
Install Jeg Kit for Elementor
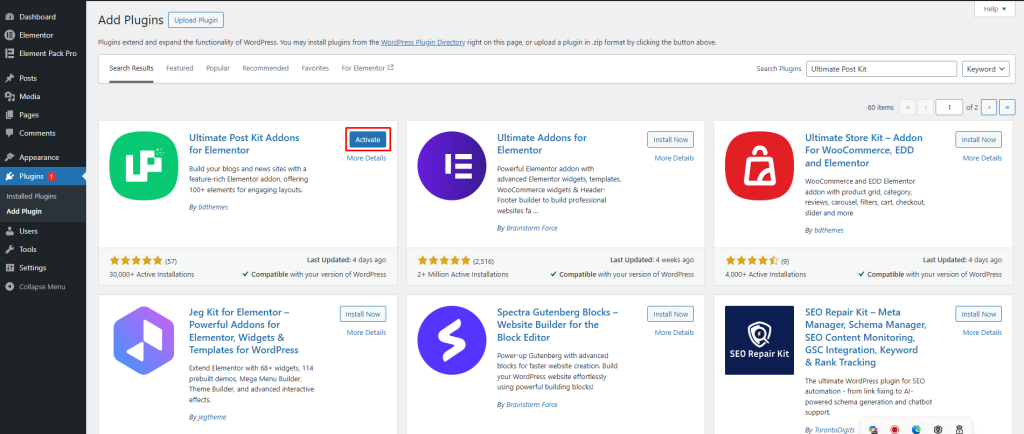coord(363,314)
